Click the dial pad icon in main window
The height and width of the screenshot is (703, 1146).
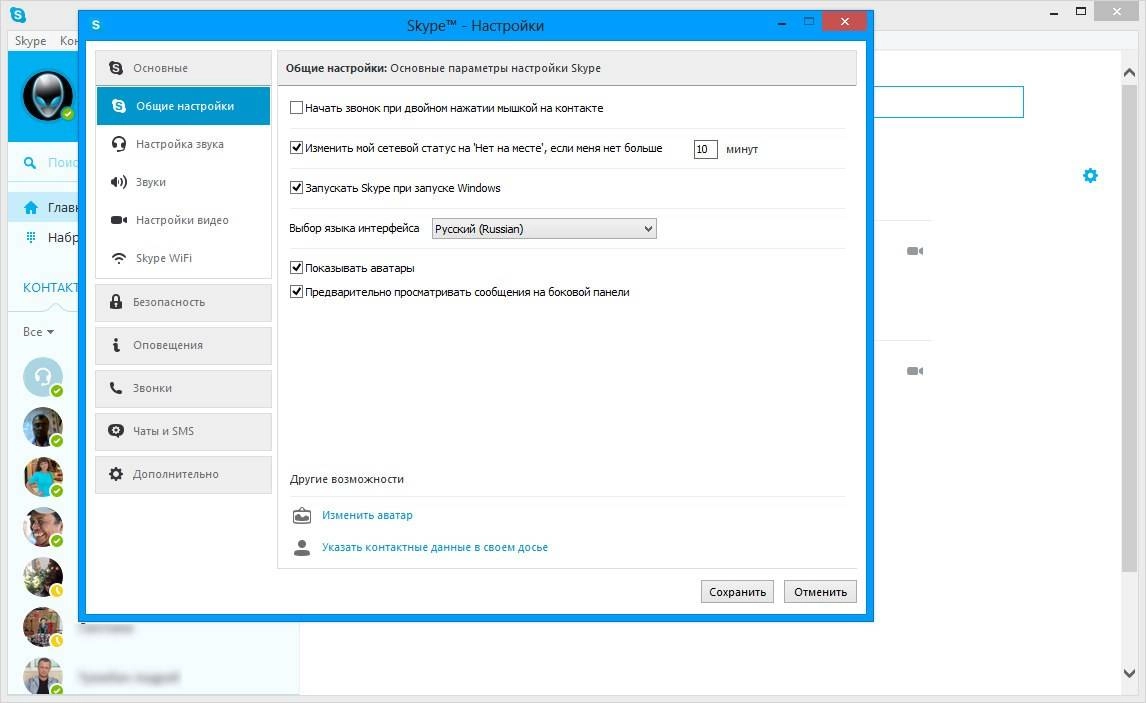[x=31, y=238]
